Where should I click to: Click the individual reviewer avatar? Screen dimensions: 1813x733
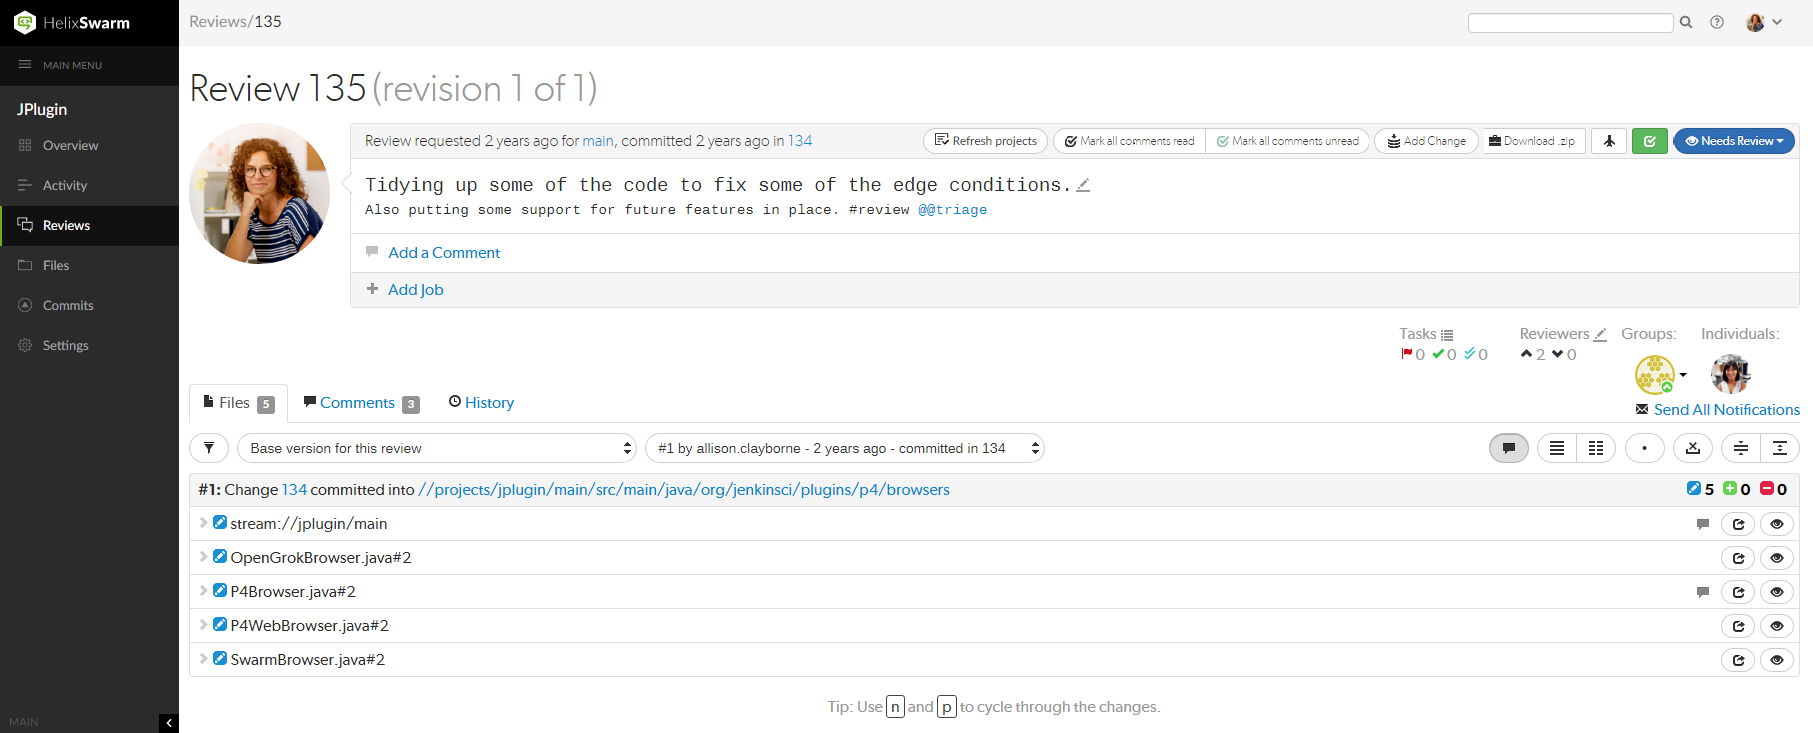[1731, 374]
